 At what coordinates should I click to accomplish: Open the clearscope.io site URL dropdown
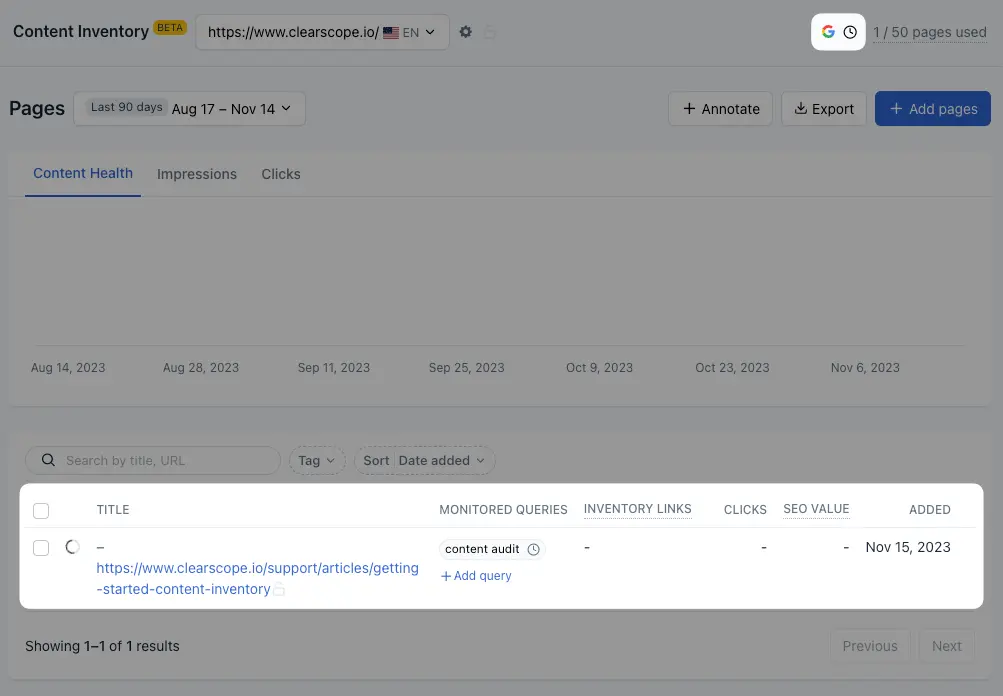pyautogui.click(x=322, y=32)
